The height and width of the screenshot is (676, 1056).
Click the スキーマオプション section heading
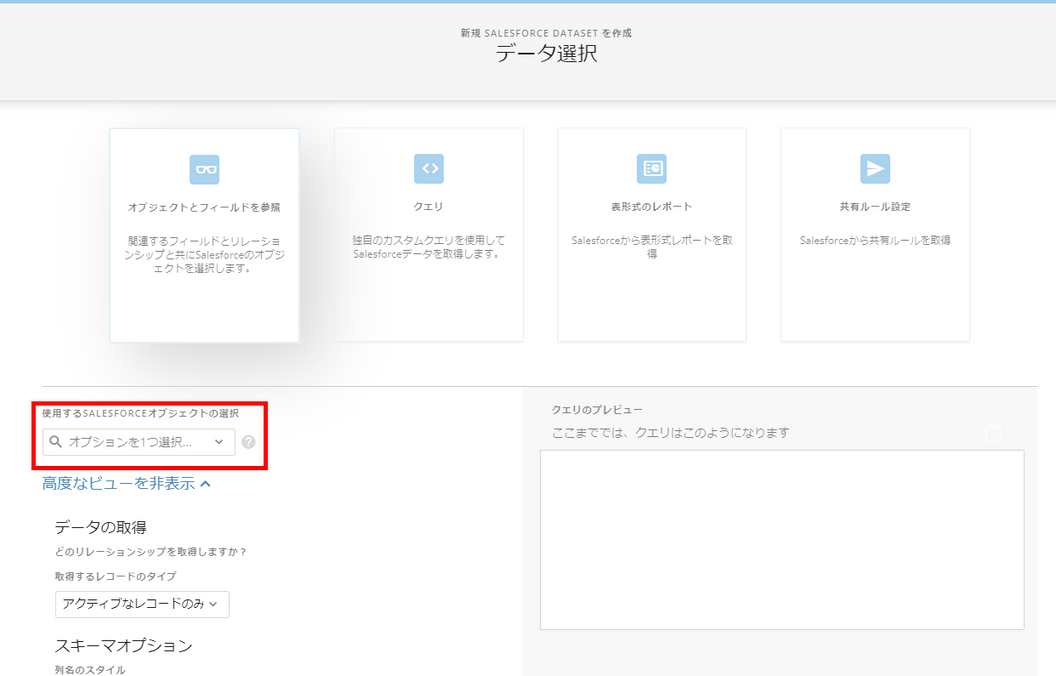(x=123, y=646)
